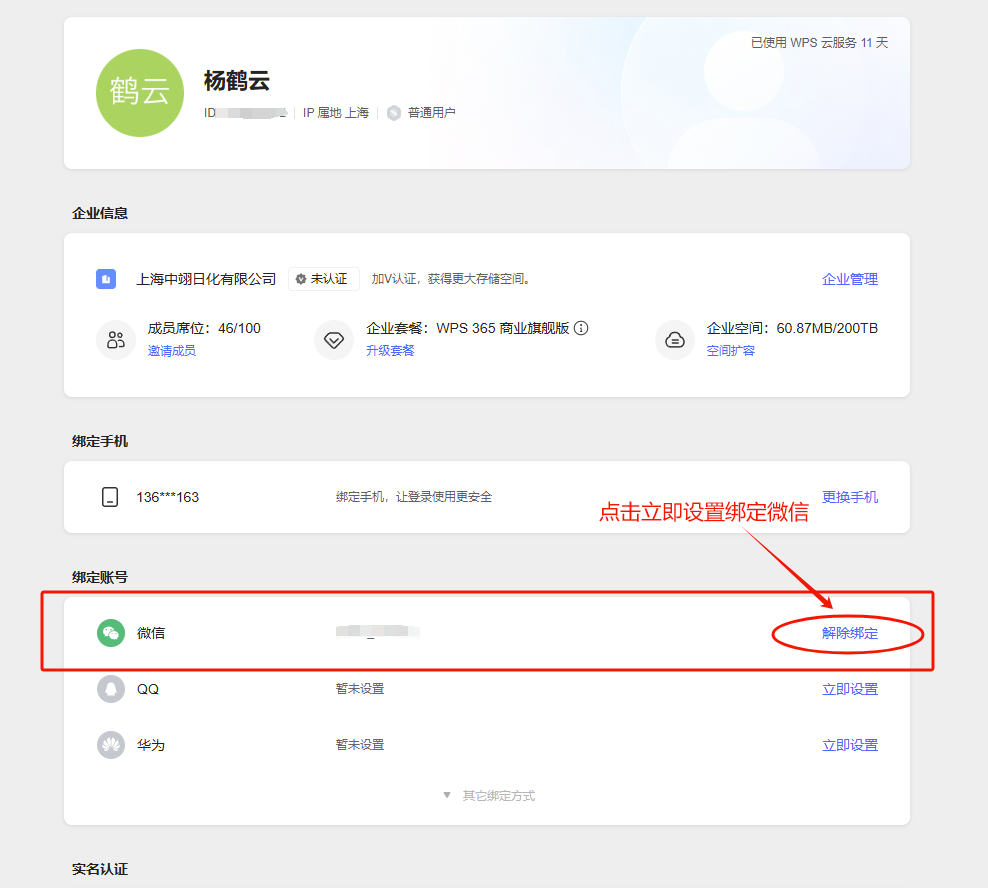Click the grey QQ penguin icon
Viewport: 988px width, 888px height.
click(x=111, y=689)
